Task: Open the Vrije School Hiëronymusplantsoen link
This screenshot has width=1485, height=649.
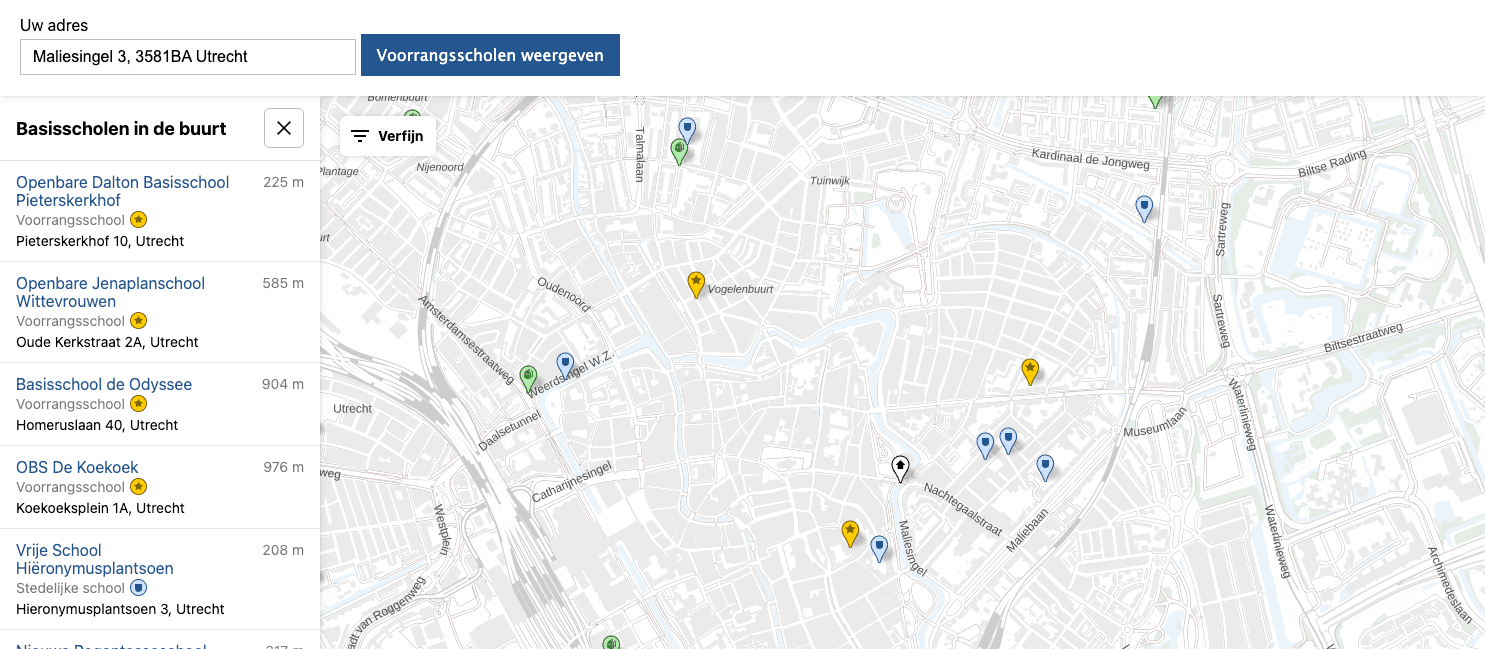Action: [95, 559]
